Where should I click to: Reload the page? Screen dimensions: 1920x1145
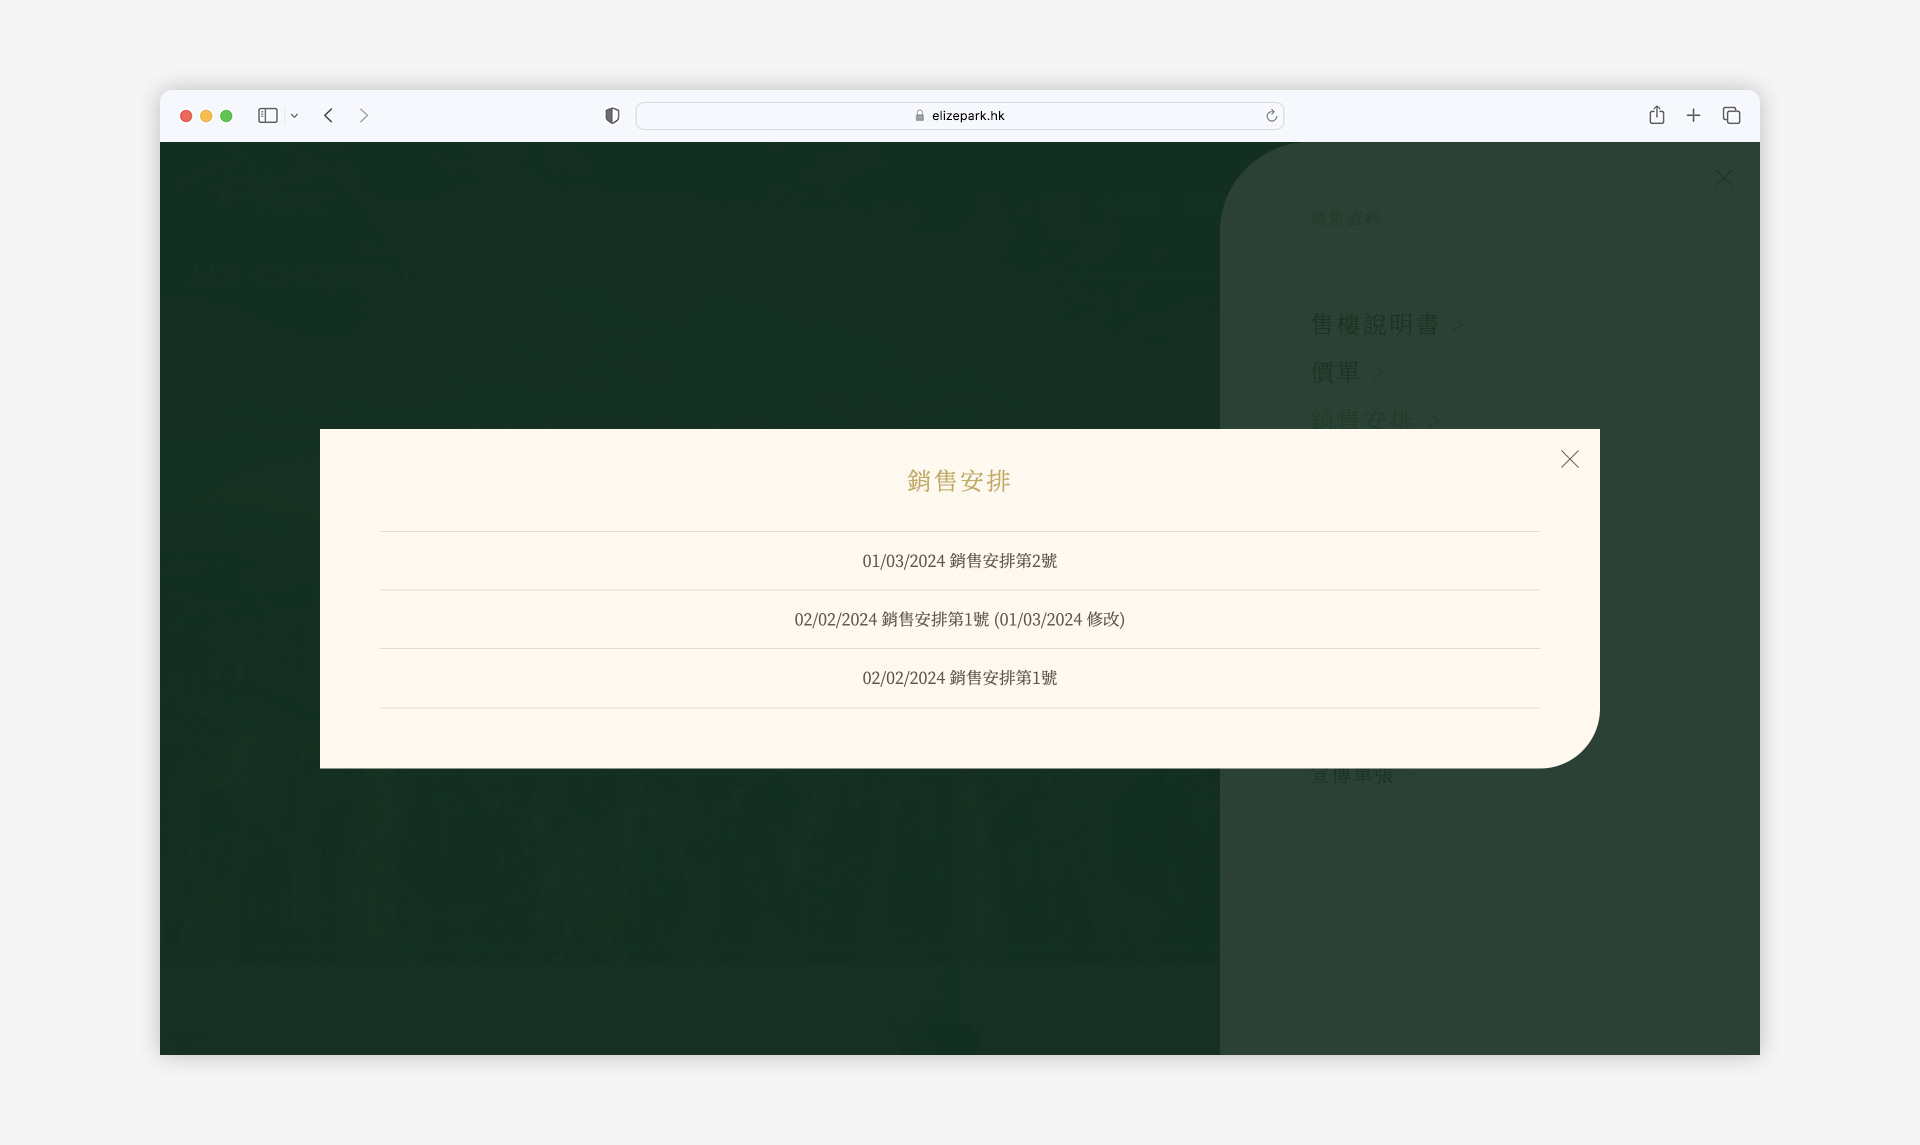[1271, 116]
